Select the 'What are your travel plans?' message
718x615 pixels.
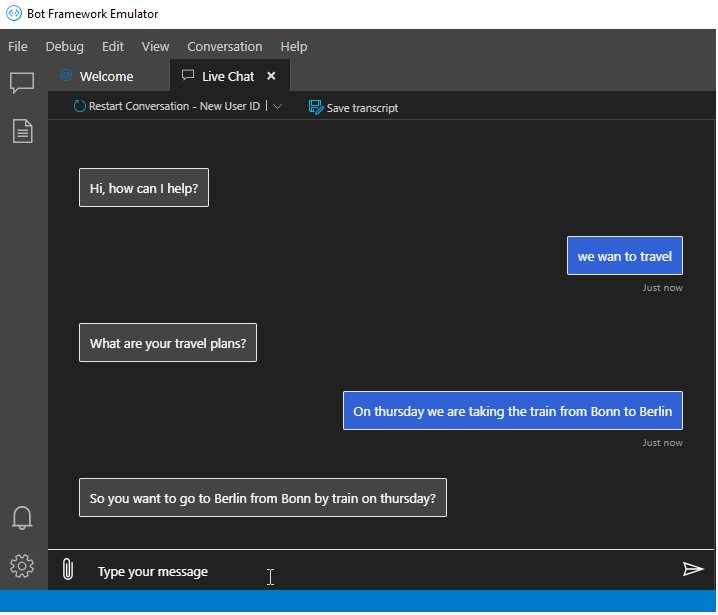(168, 343)
